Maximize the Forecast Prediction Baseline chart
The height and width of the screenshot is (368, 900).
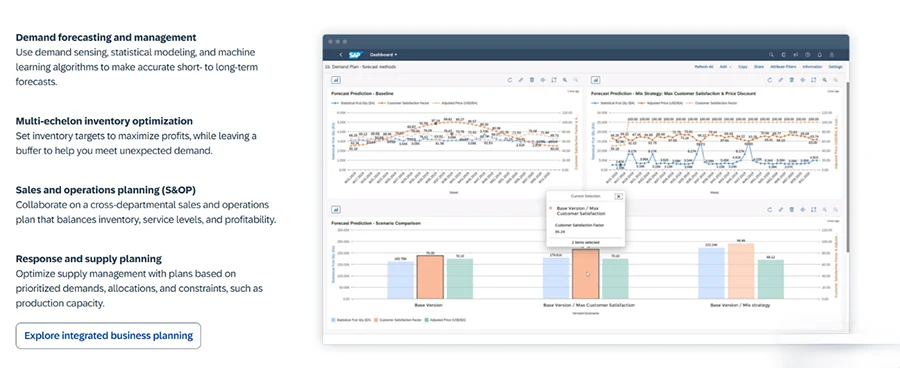(x=554, y=80)
